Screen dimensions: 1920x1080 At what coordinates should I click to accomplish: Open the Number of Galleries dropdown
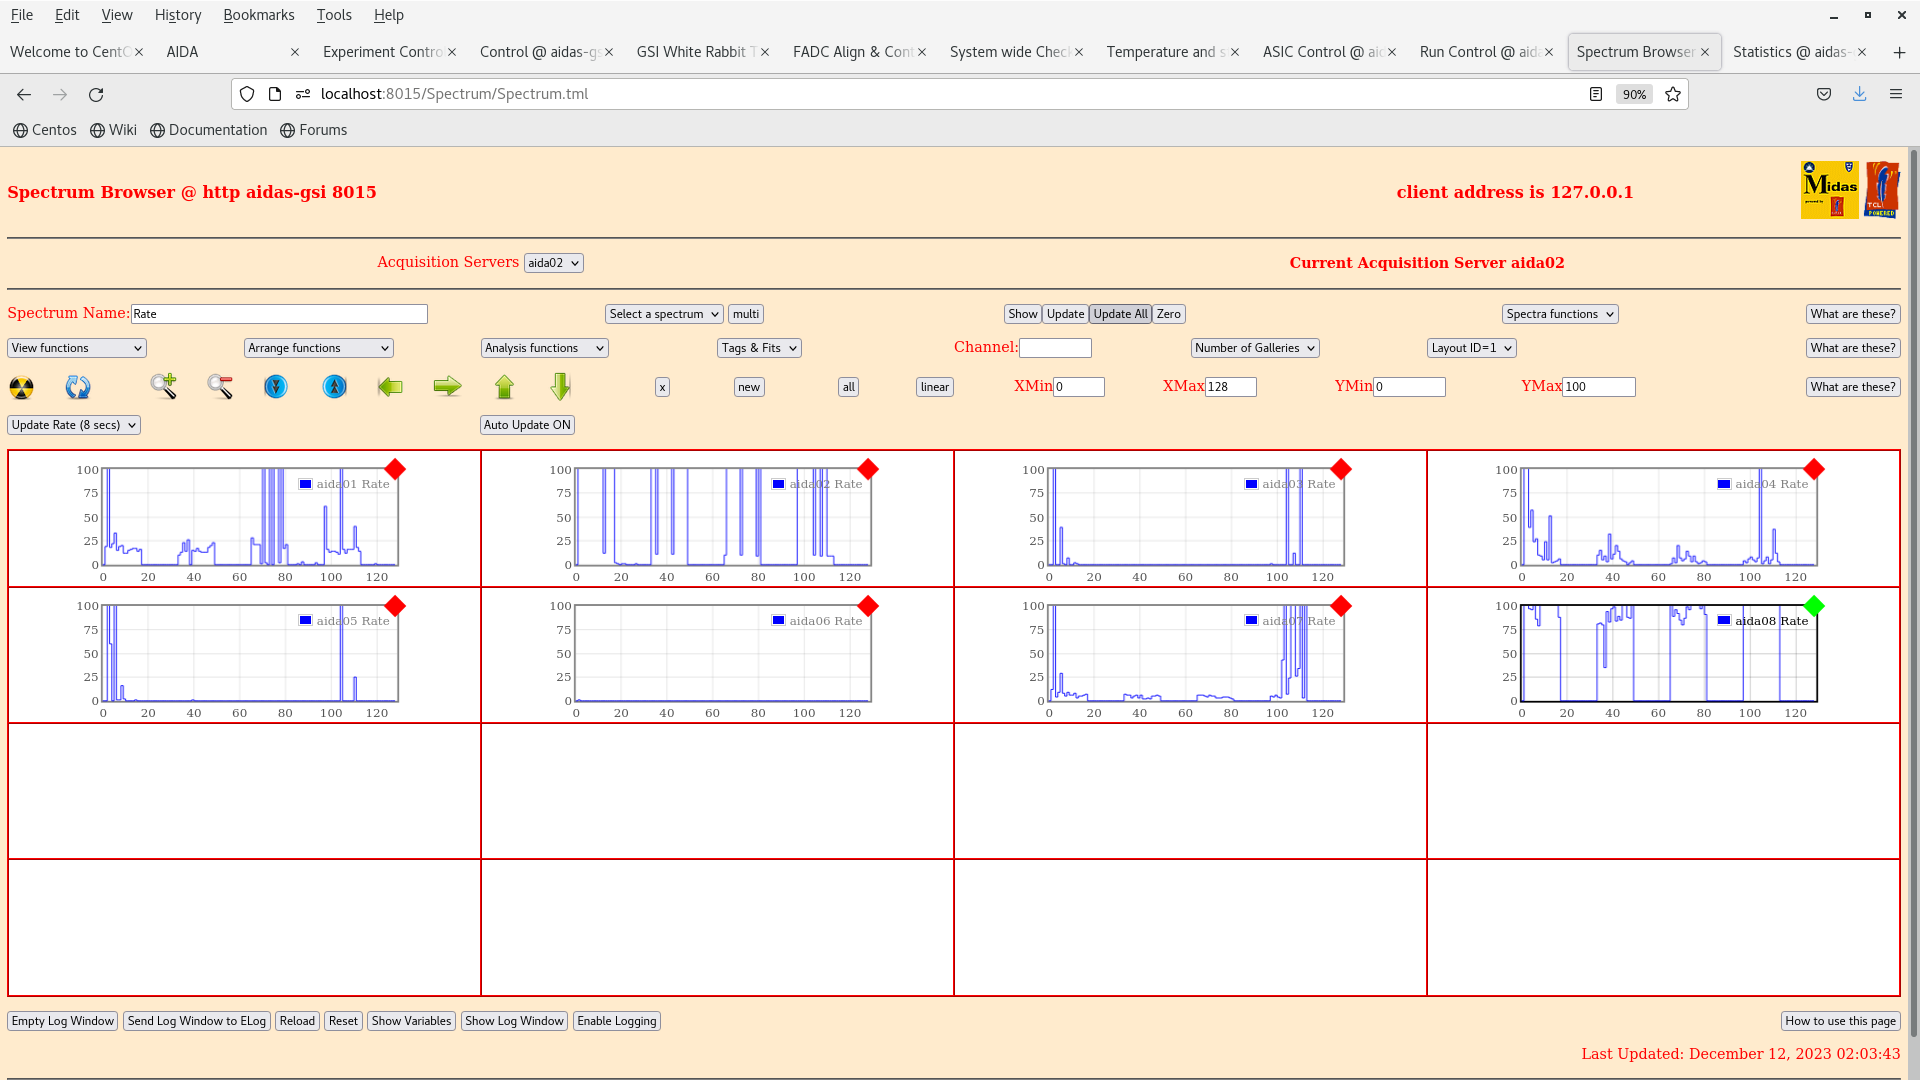1254,347
